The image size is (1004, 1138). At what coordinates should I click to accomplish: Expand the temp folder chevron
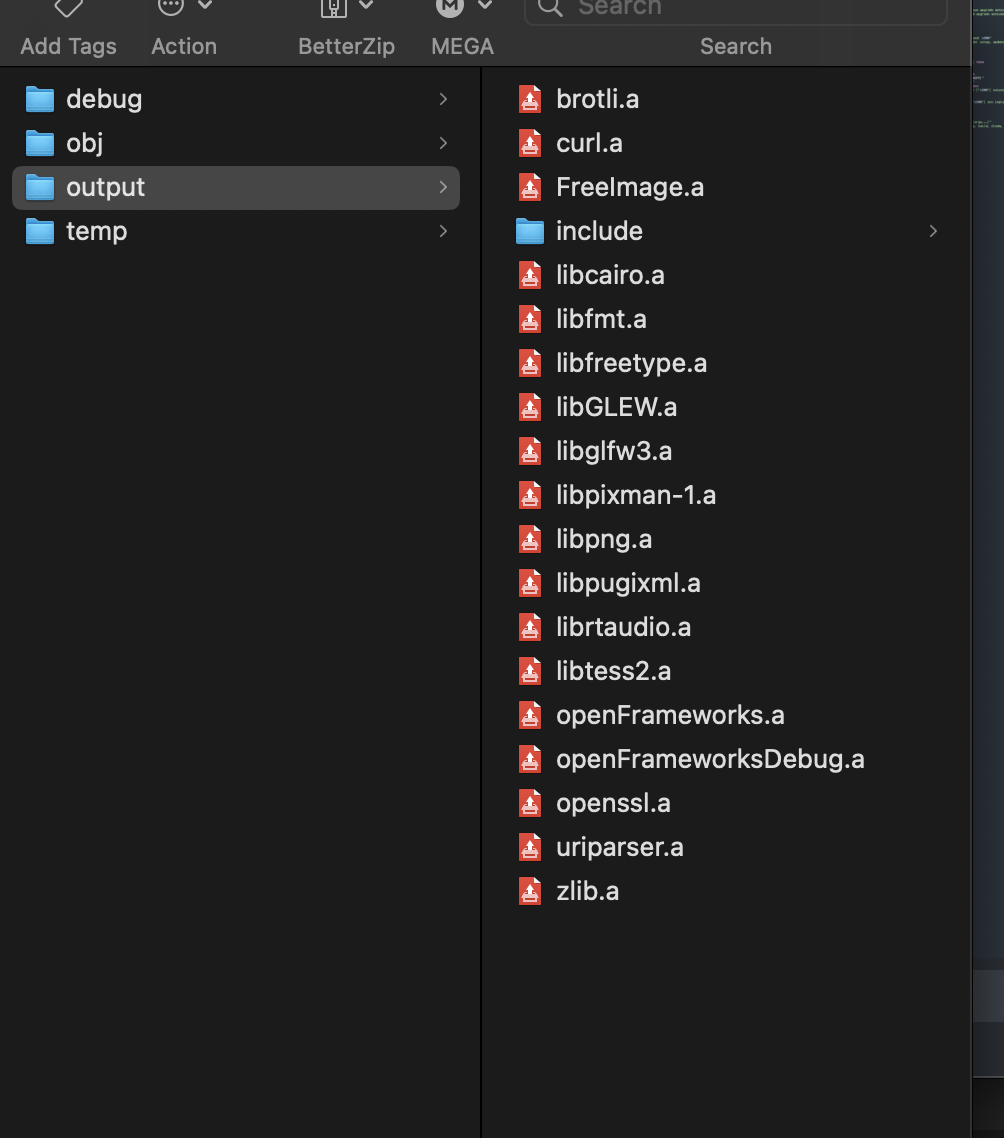point(442,231)
